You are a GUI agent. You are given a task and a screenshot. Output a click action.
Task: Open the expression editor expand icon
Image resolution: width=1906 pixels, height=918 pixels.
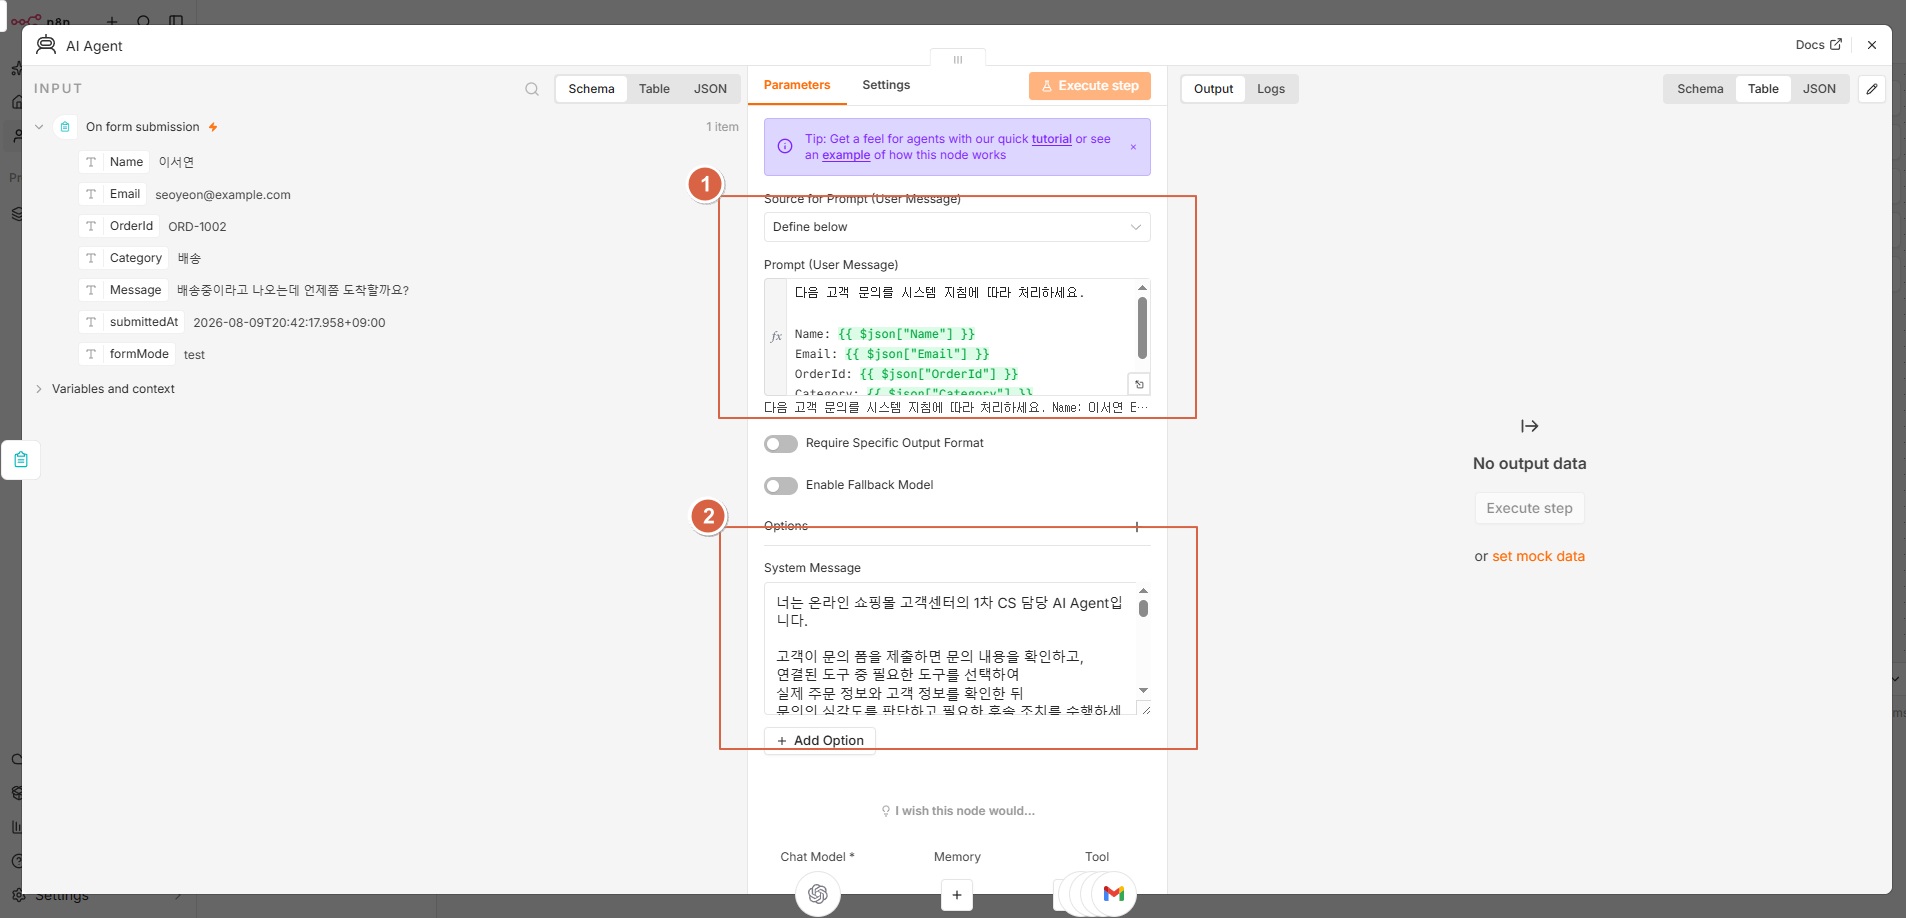[1139, 384]
